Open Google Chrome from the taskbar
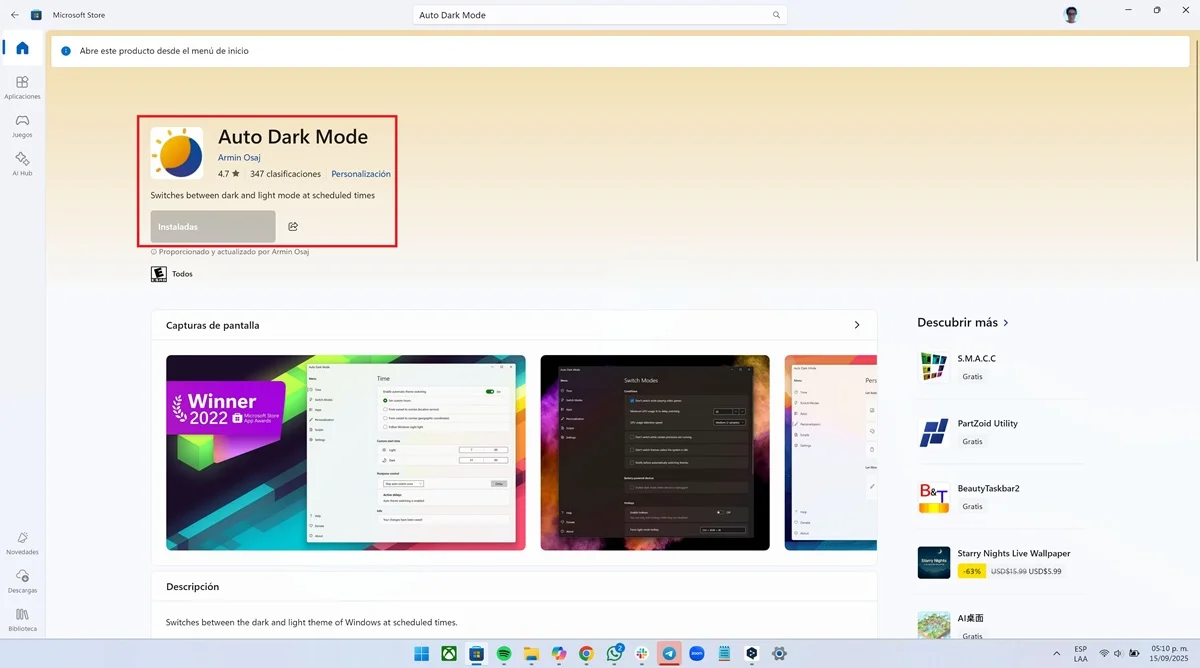 point(586,653)
